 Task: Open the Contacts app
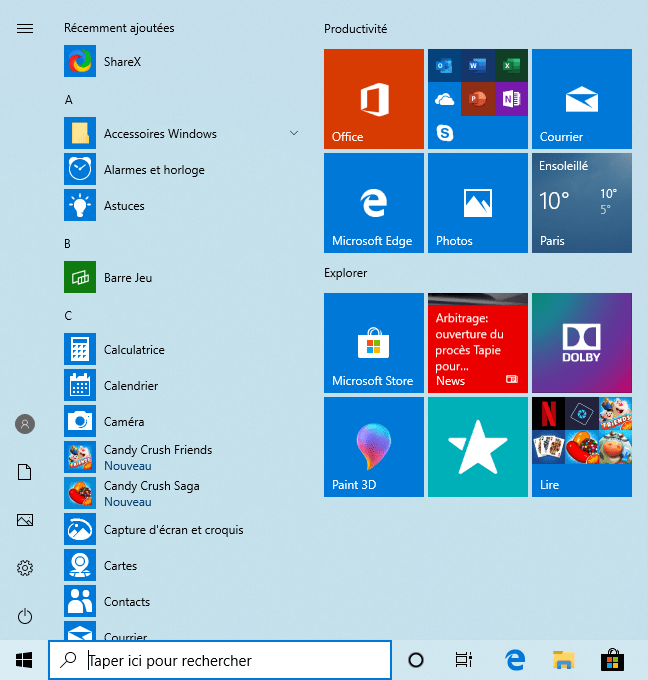pyautogui.click(x=182, y=601)
